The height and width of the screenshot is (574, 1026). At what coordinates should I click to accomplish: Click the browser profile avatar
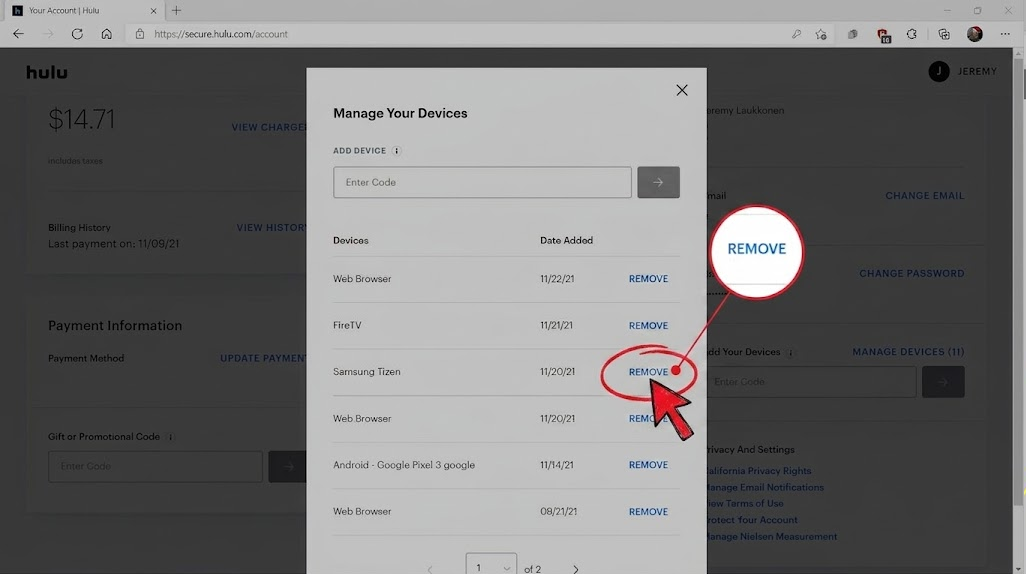tap(974, 34)
